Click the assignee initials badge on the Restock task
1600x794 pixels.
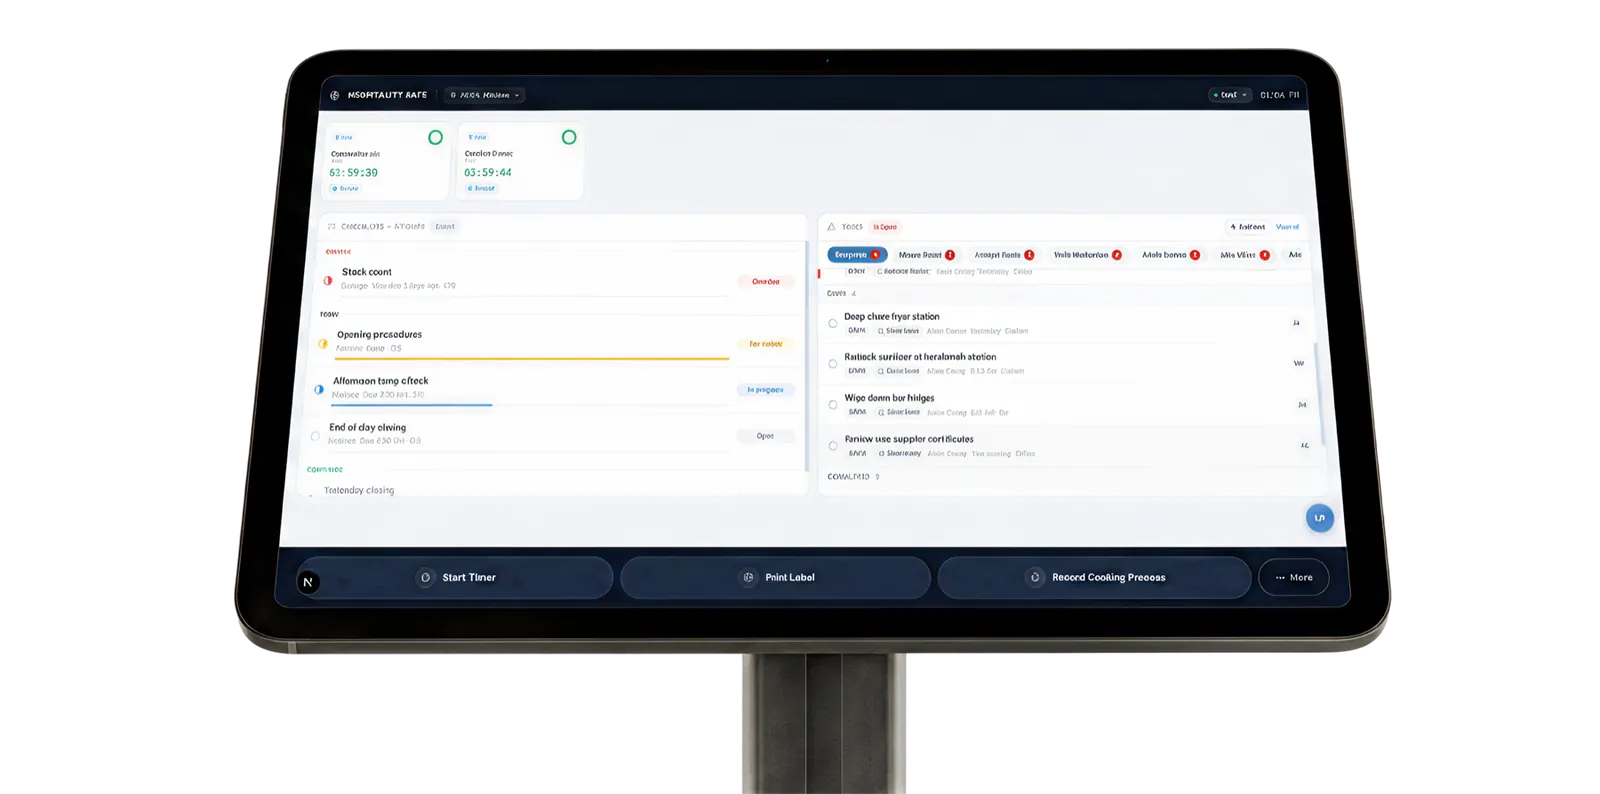1299,364
